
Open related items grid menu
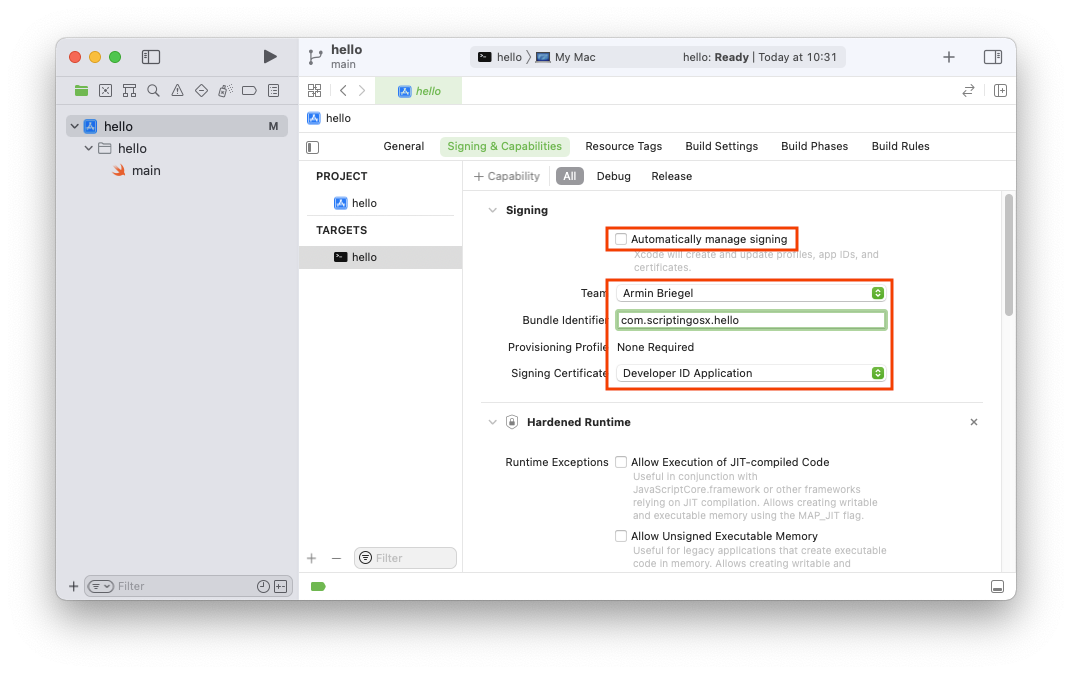click(x=314, y=90)
